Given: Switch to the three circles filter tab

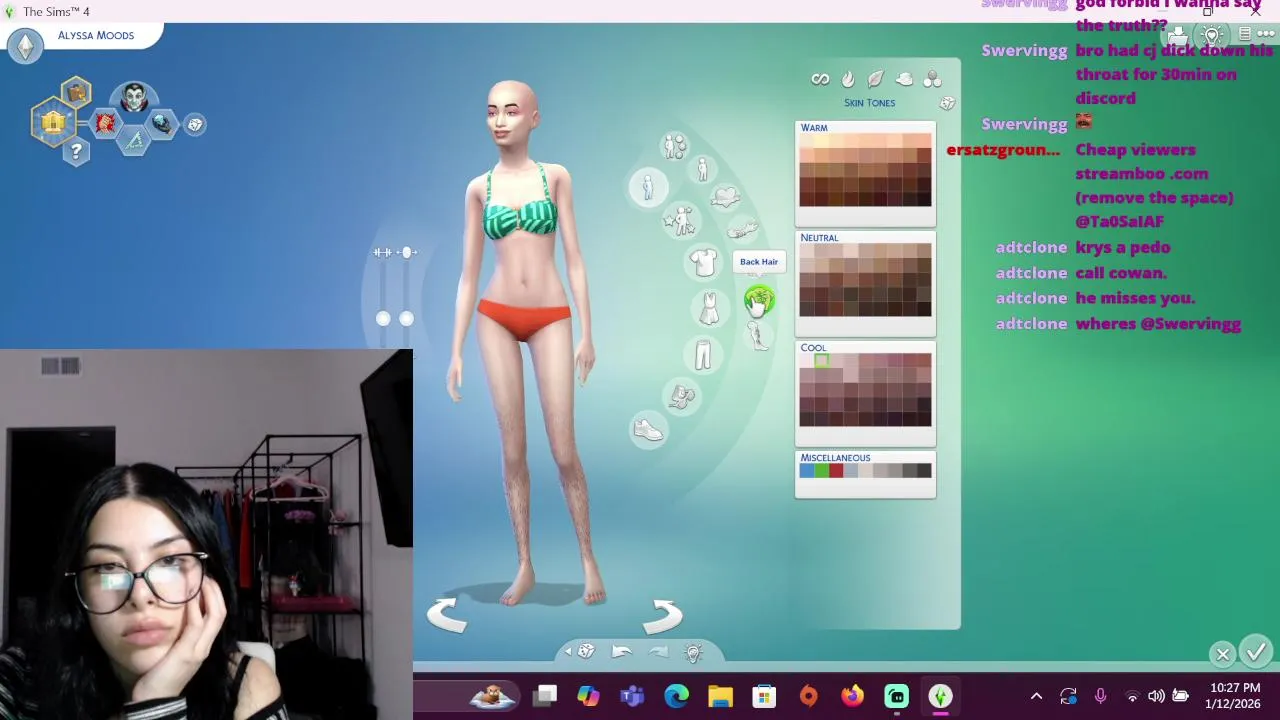Looking at the screenshot, I should click(x=932, y=79).
